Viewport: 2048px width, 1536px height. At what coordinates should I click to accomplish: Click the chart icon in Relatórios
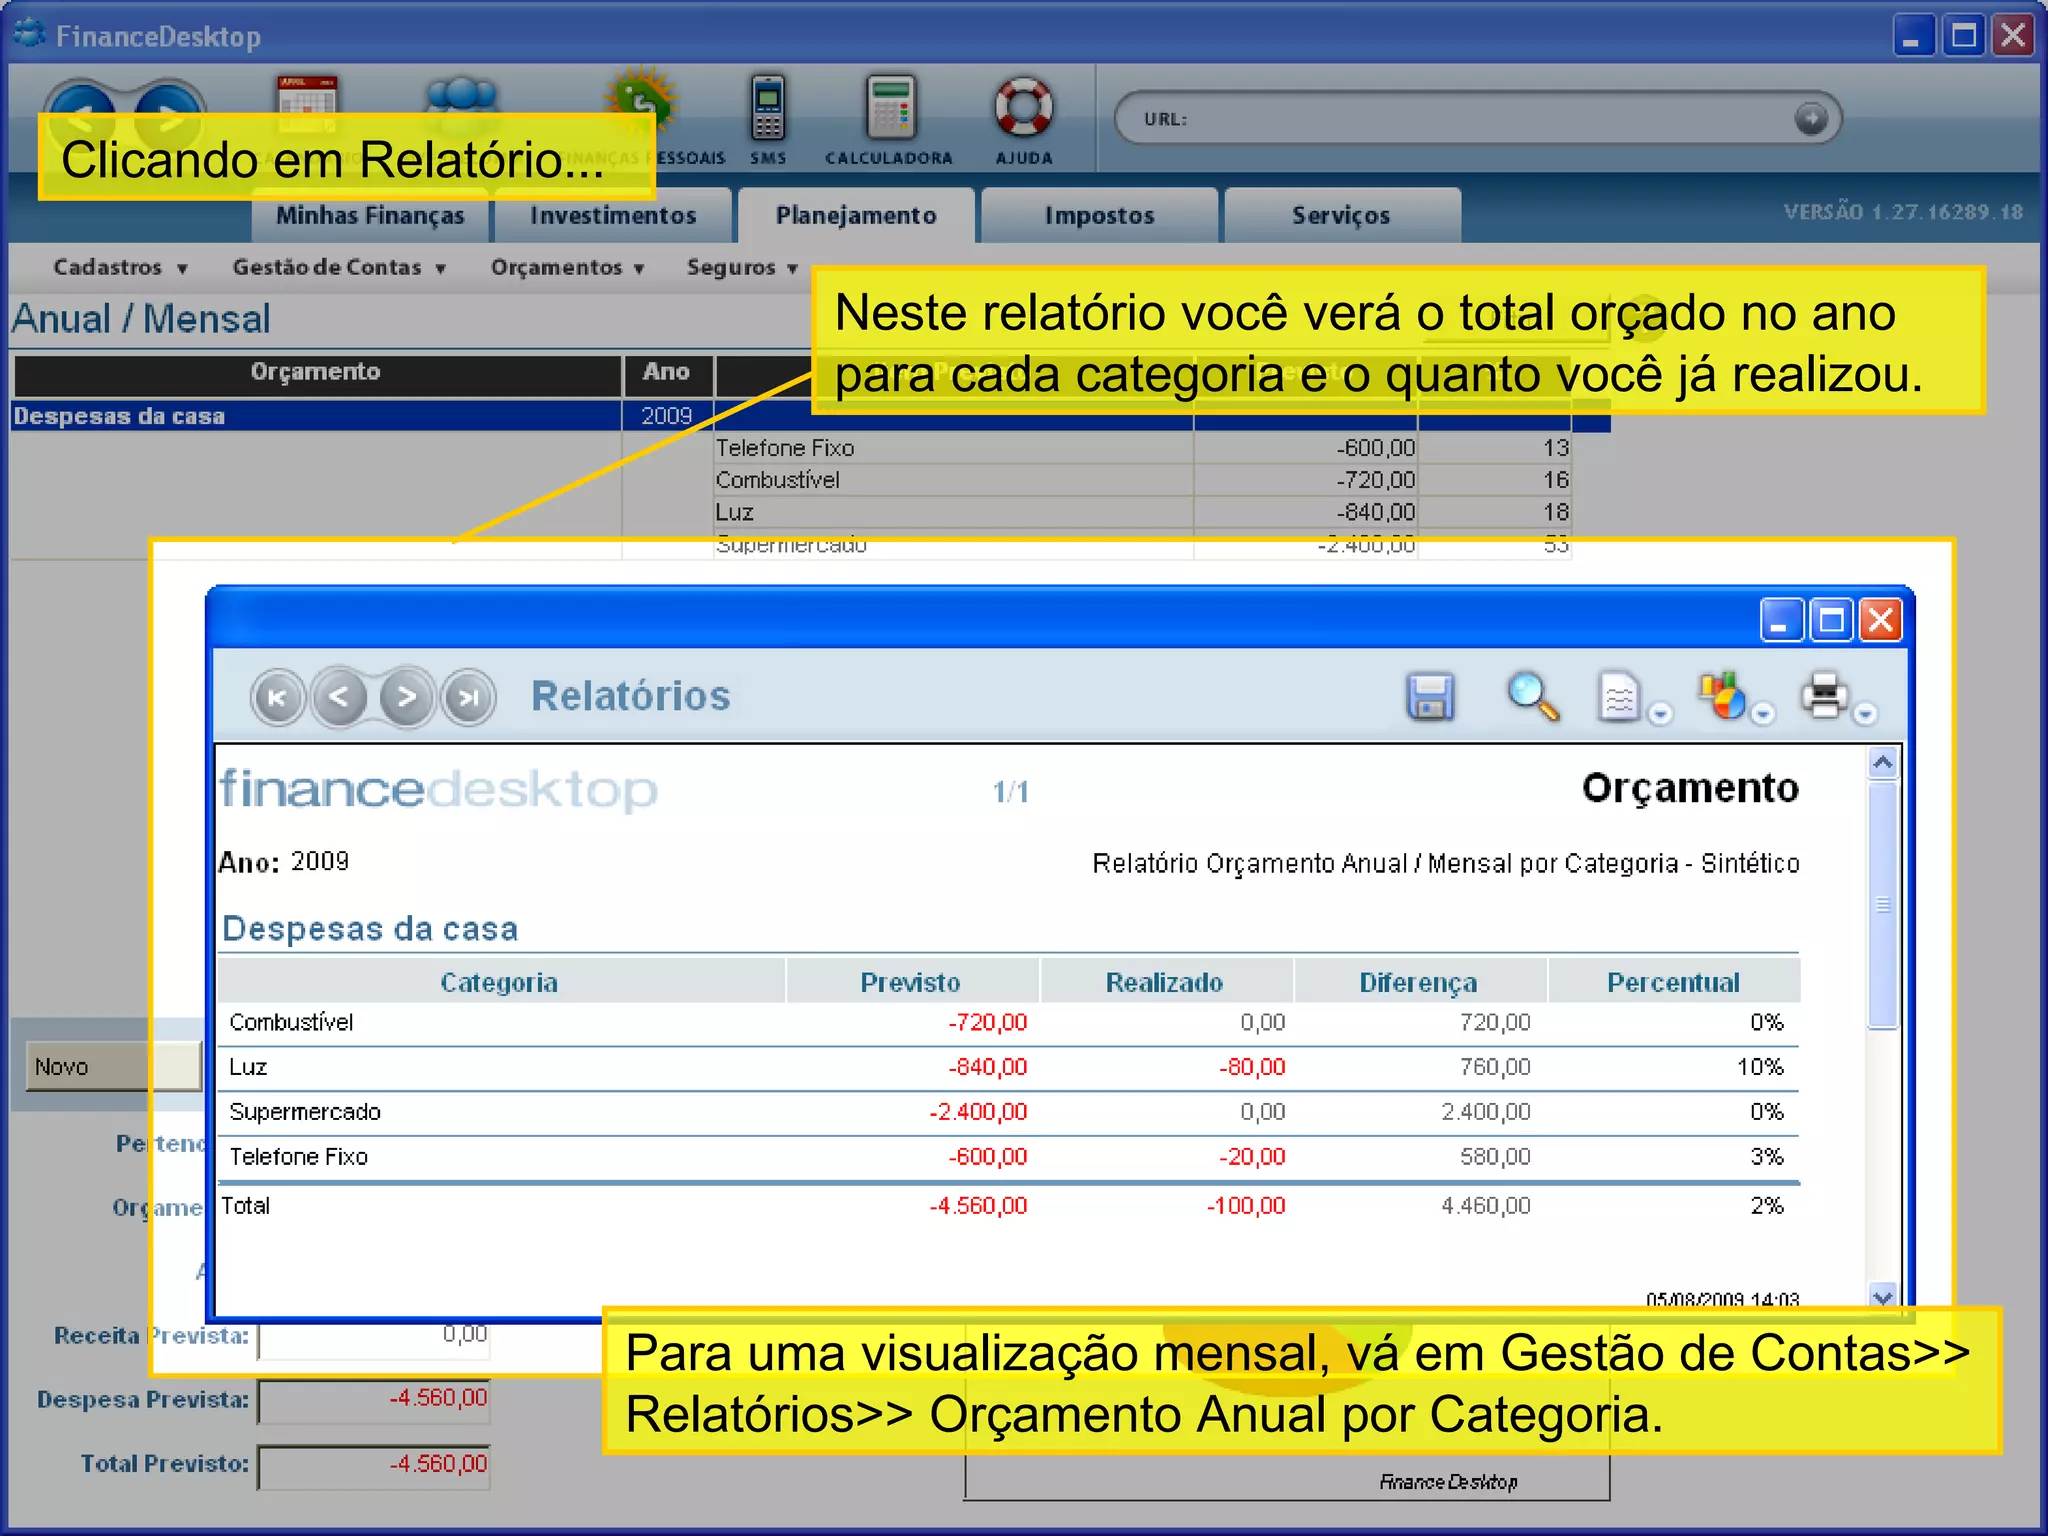(x=1722, y=697)
